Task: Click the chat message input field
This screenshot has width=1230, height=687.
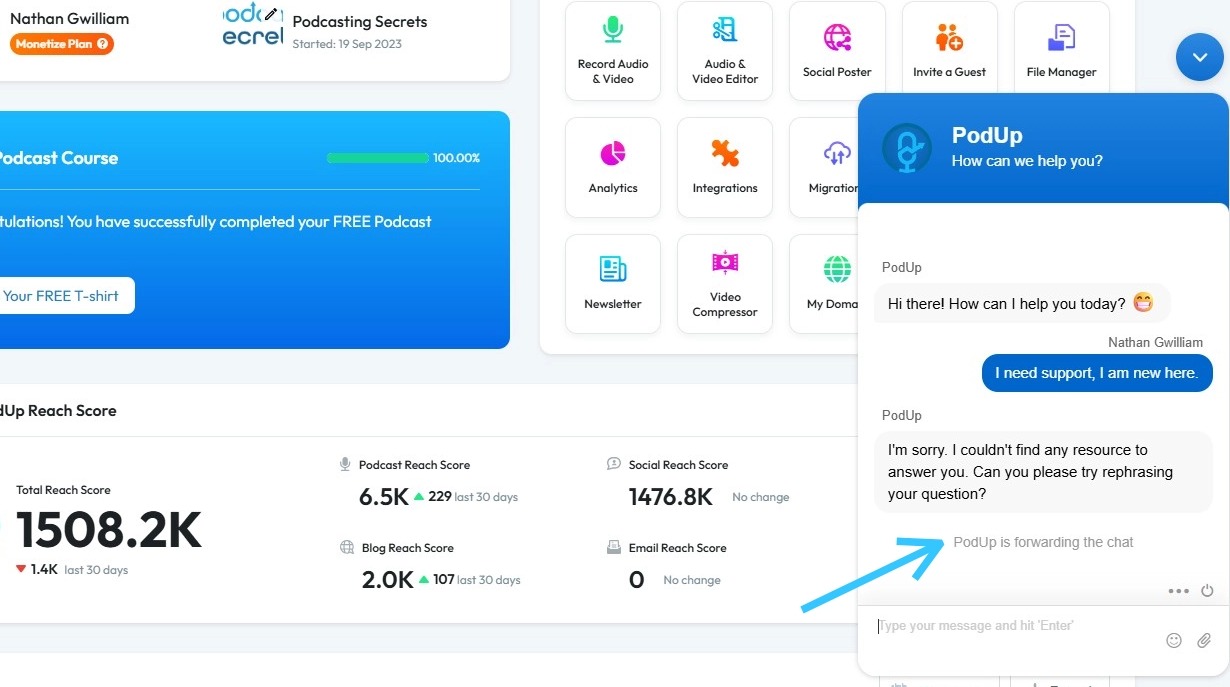Action: click(x=1010, y=626)
